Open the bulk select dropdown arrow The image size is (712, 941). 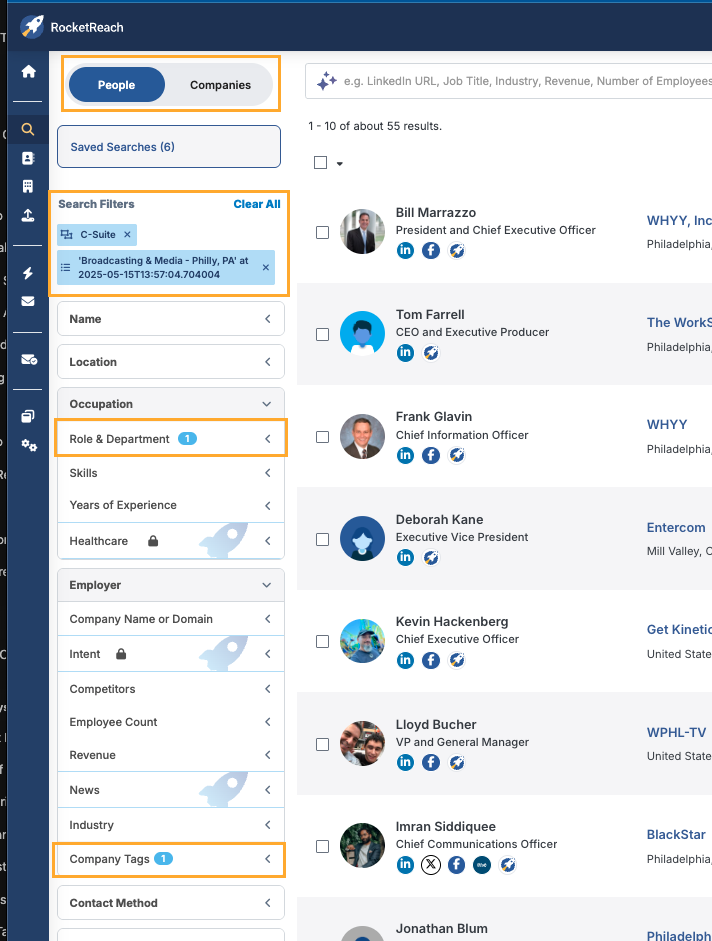(x=340, y=163)
